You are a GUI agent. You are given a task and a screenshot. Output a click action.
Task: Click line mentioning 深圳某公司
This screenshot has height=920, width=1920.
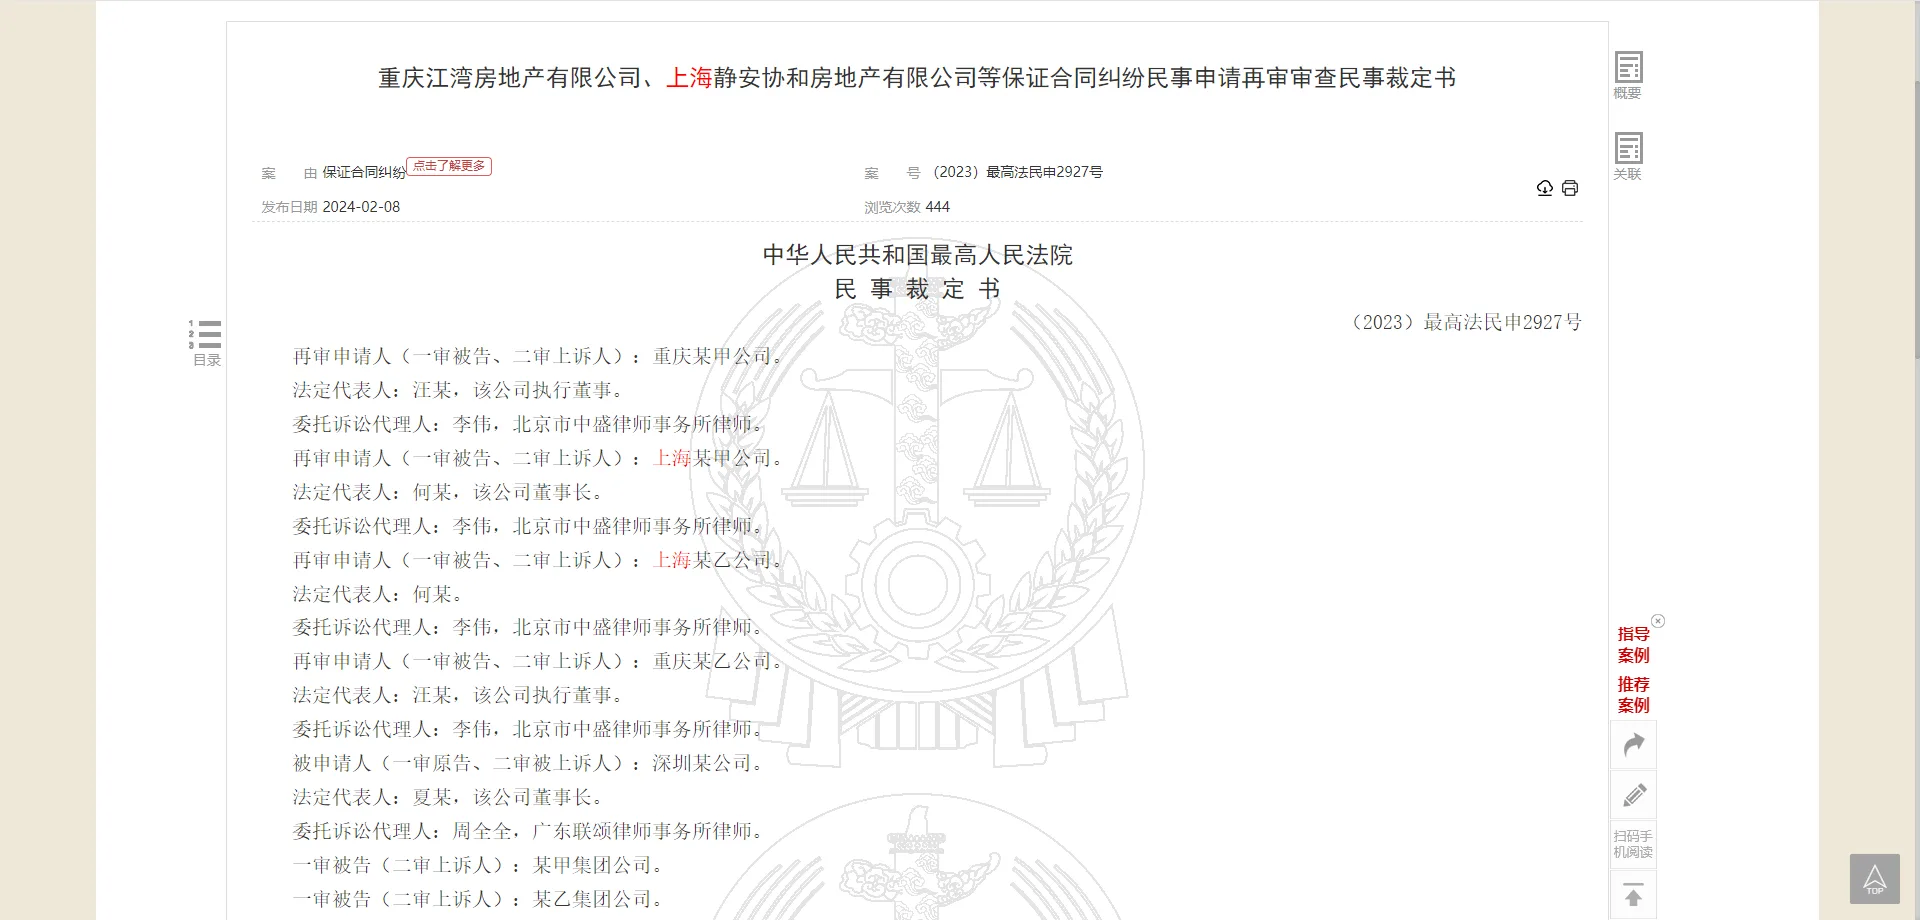[529, 763]
